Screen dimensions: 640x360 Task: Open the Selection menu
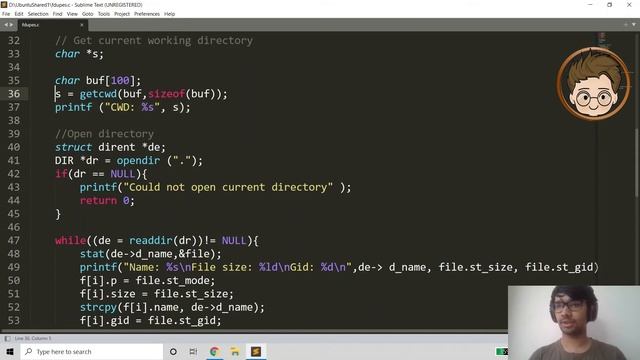[x=38, y=14]
